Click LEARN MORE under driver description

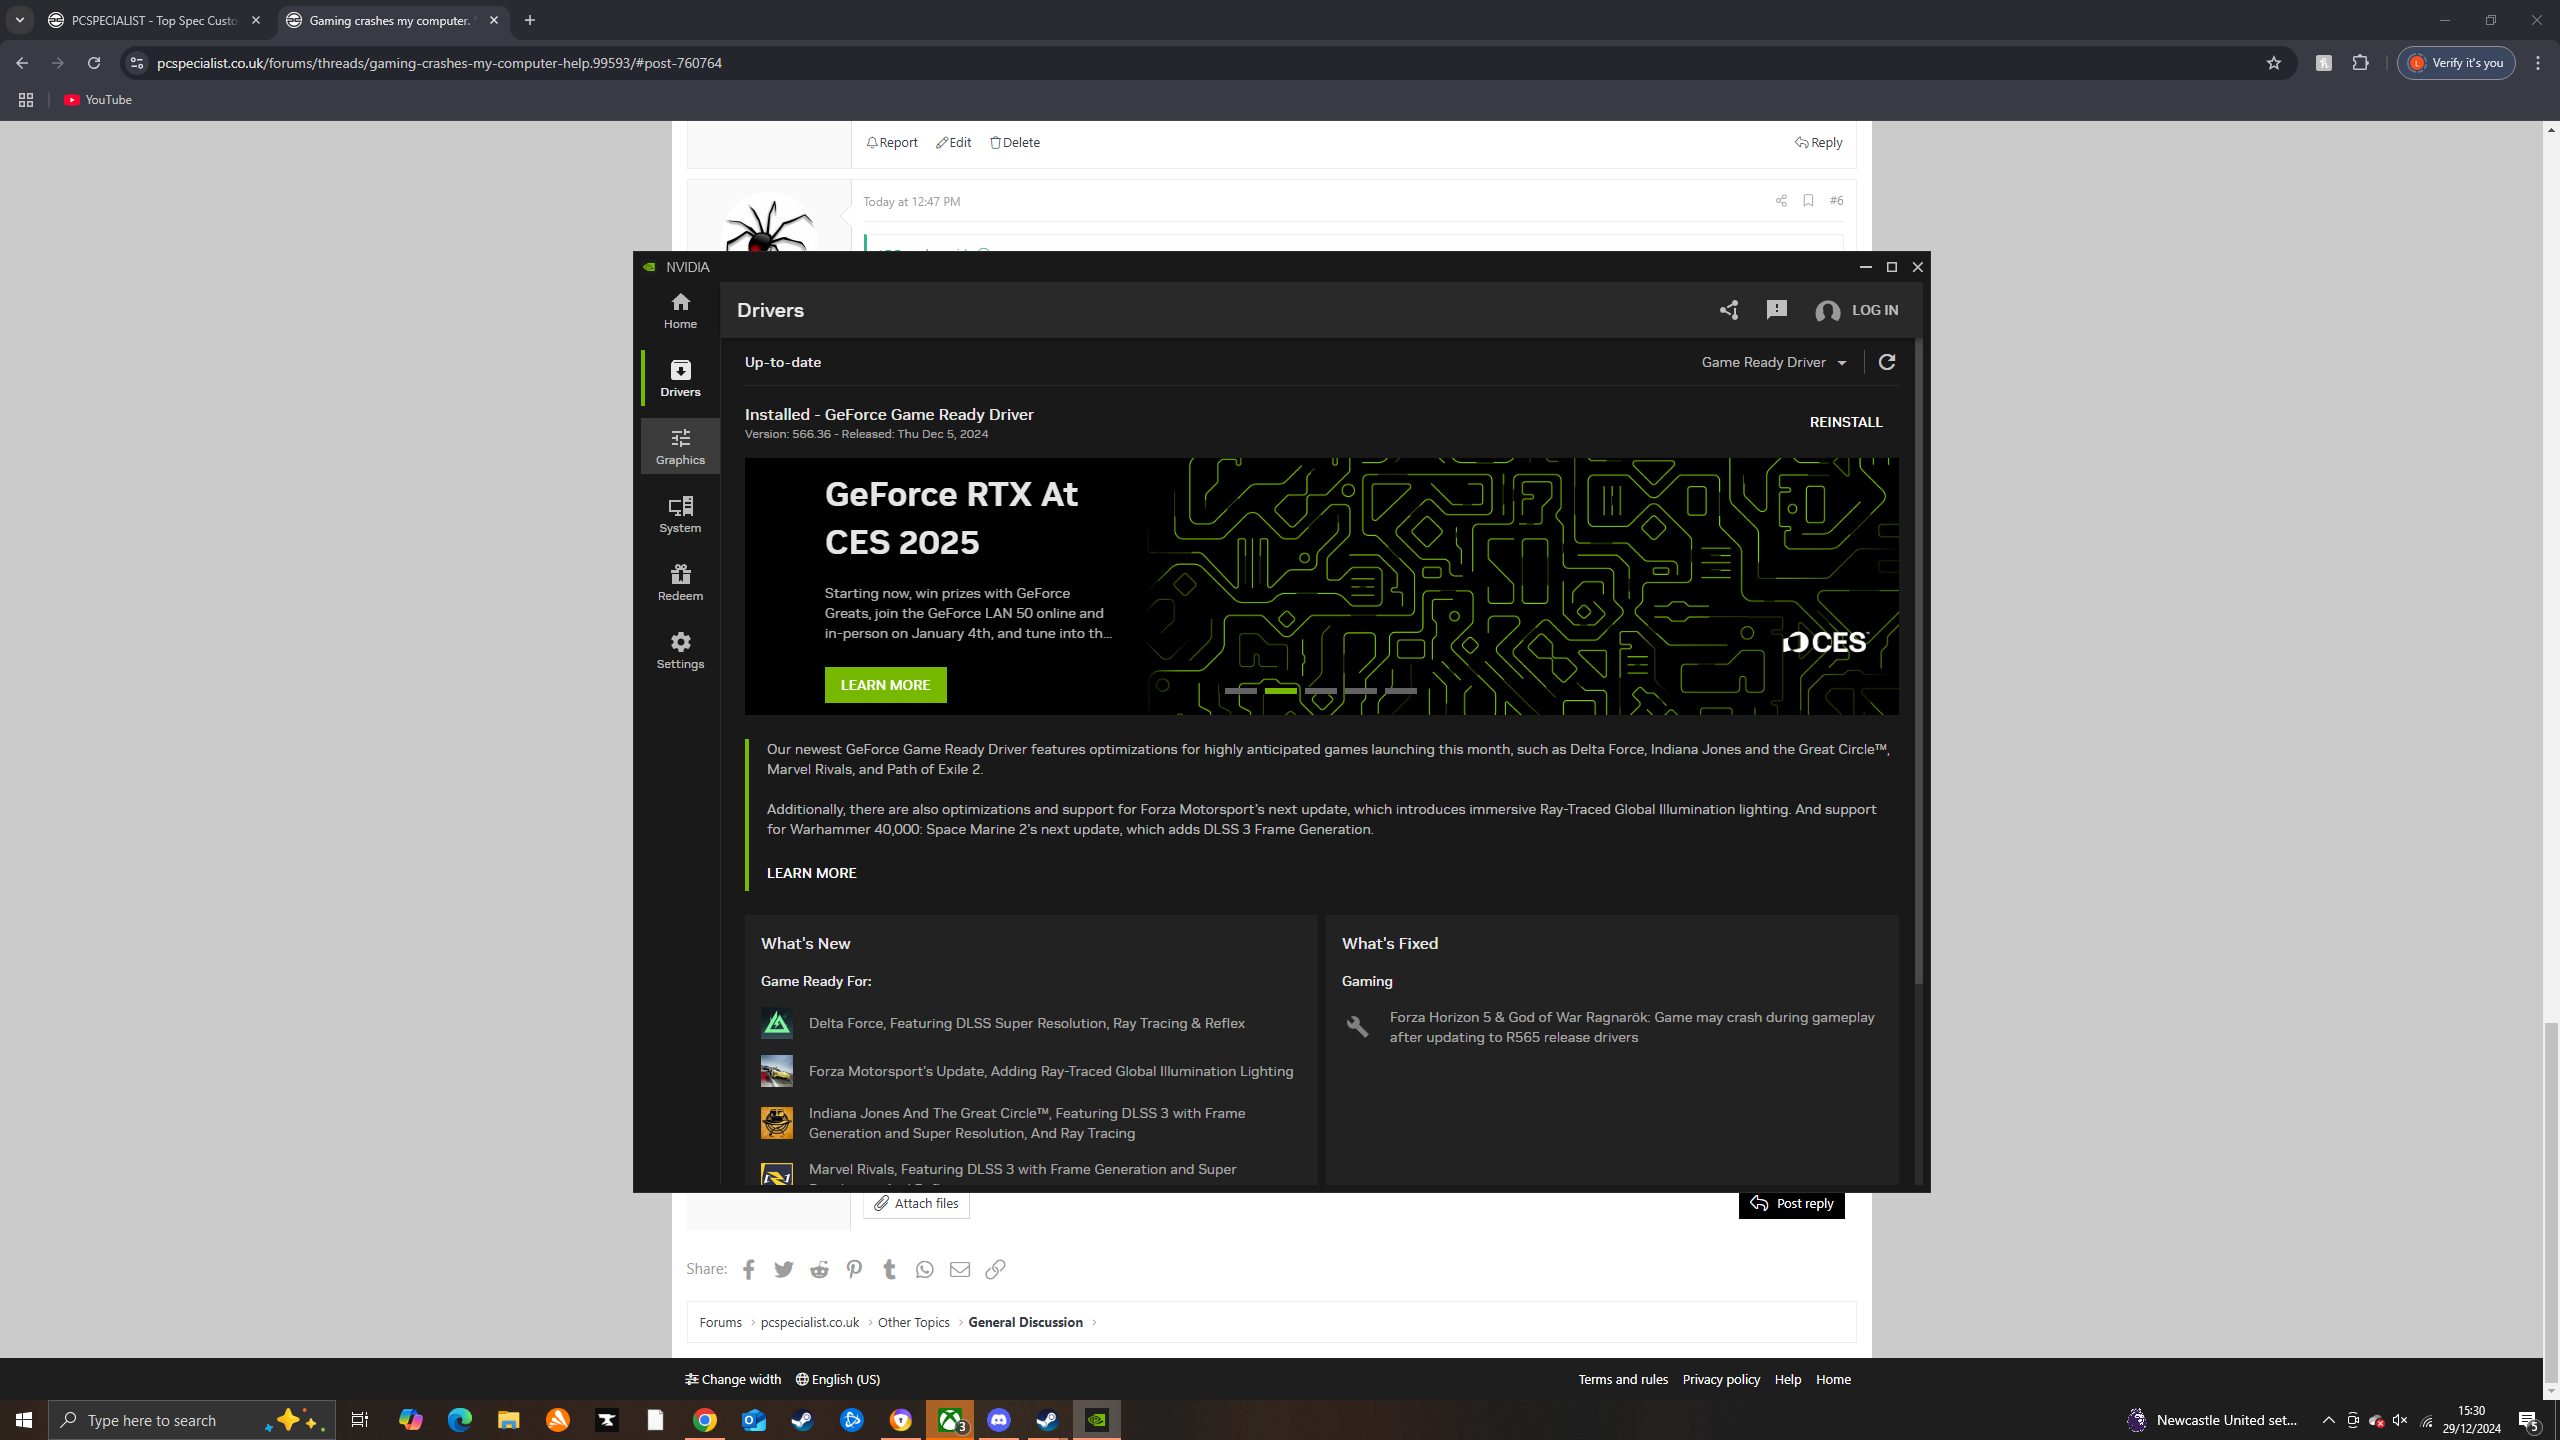click(811, 873)
